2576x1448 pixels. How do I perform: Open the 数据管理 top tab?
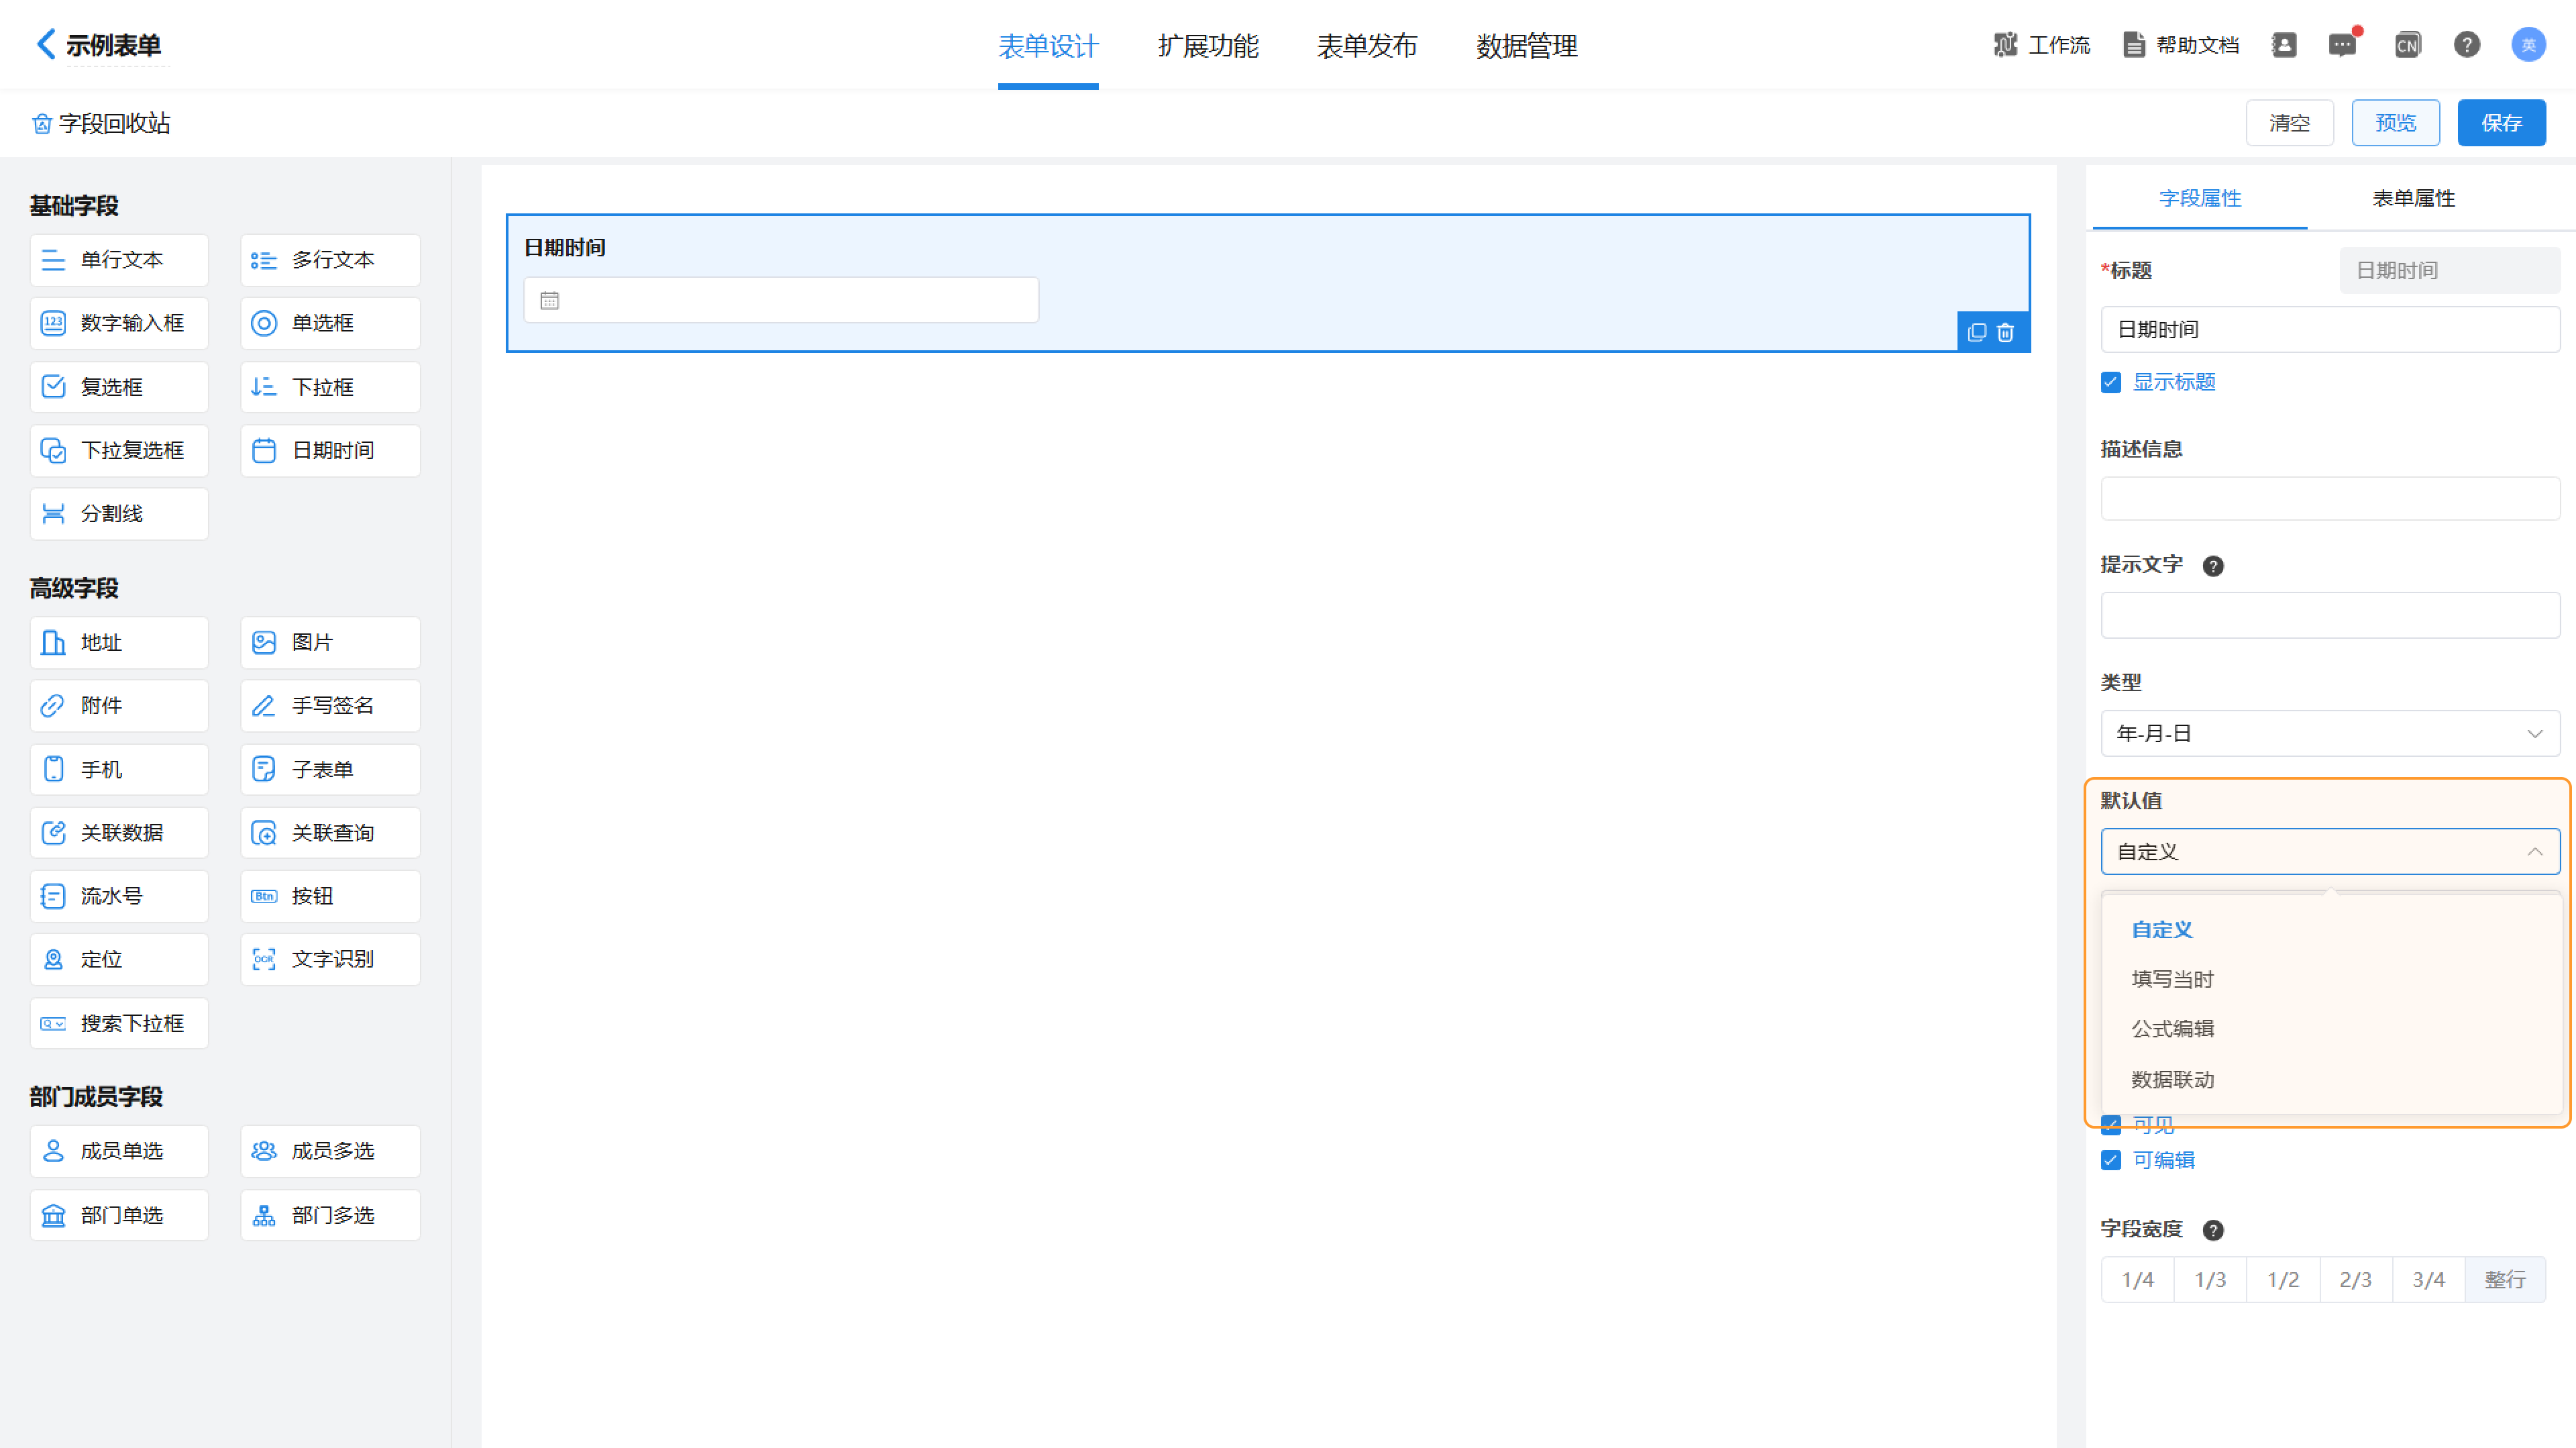[1526, 46]
